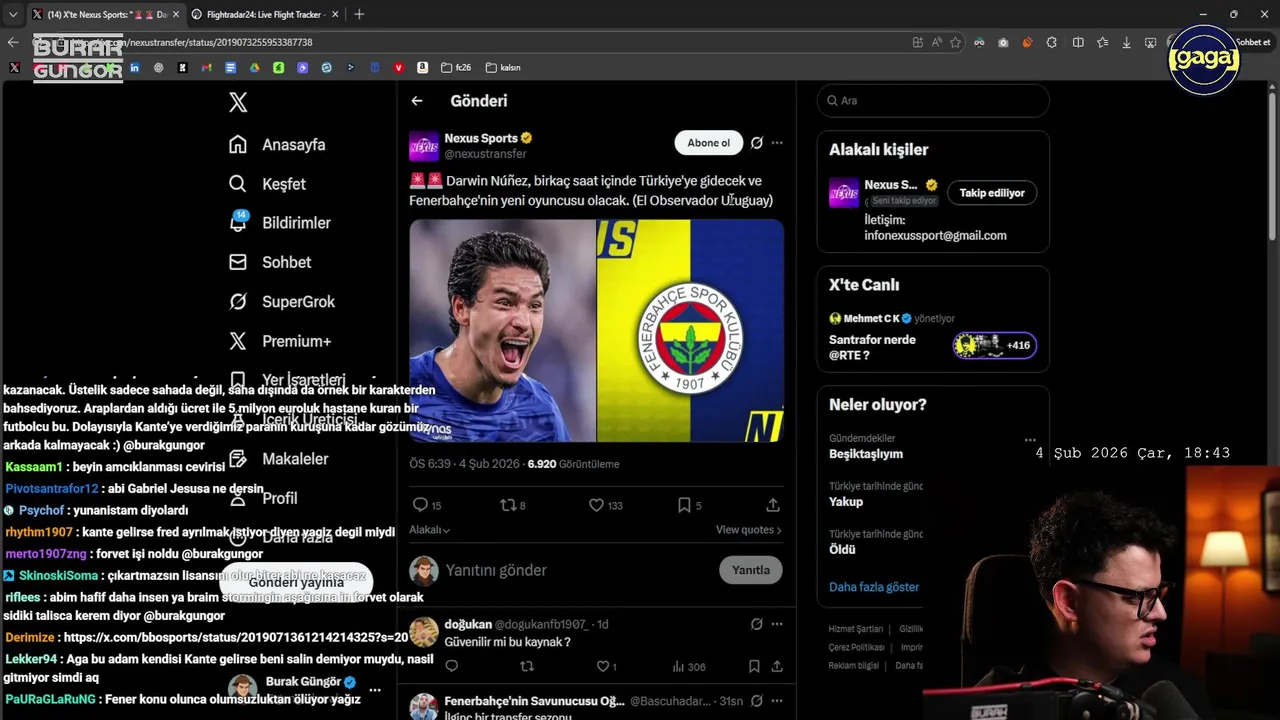Expand the tab search dropdown arrow

(x=13, y=14)
